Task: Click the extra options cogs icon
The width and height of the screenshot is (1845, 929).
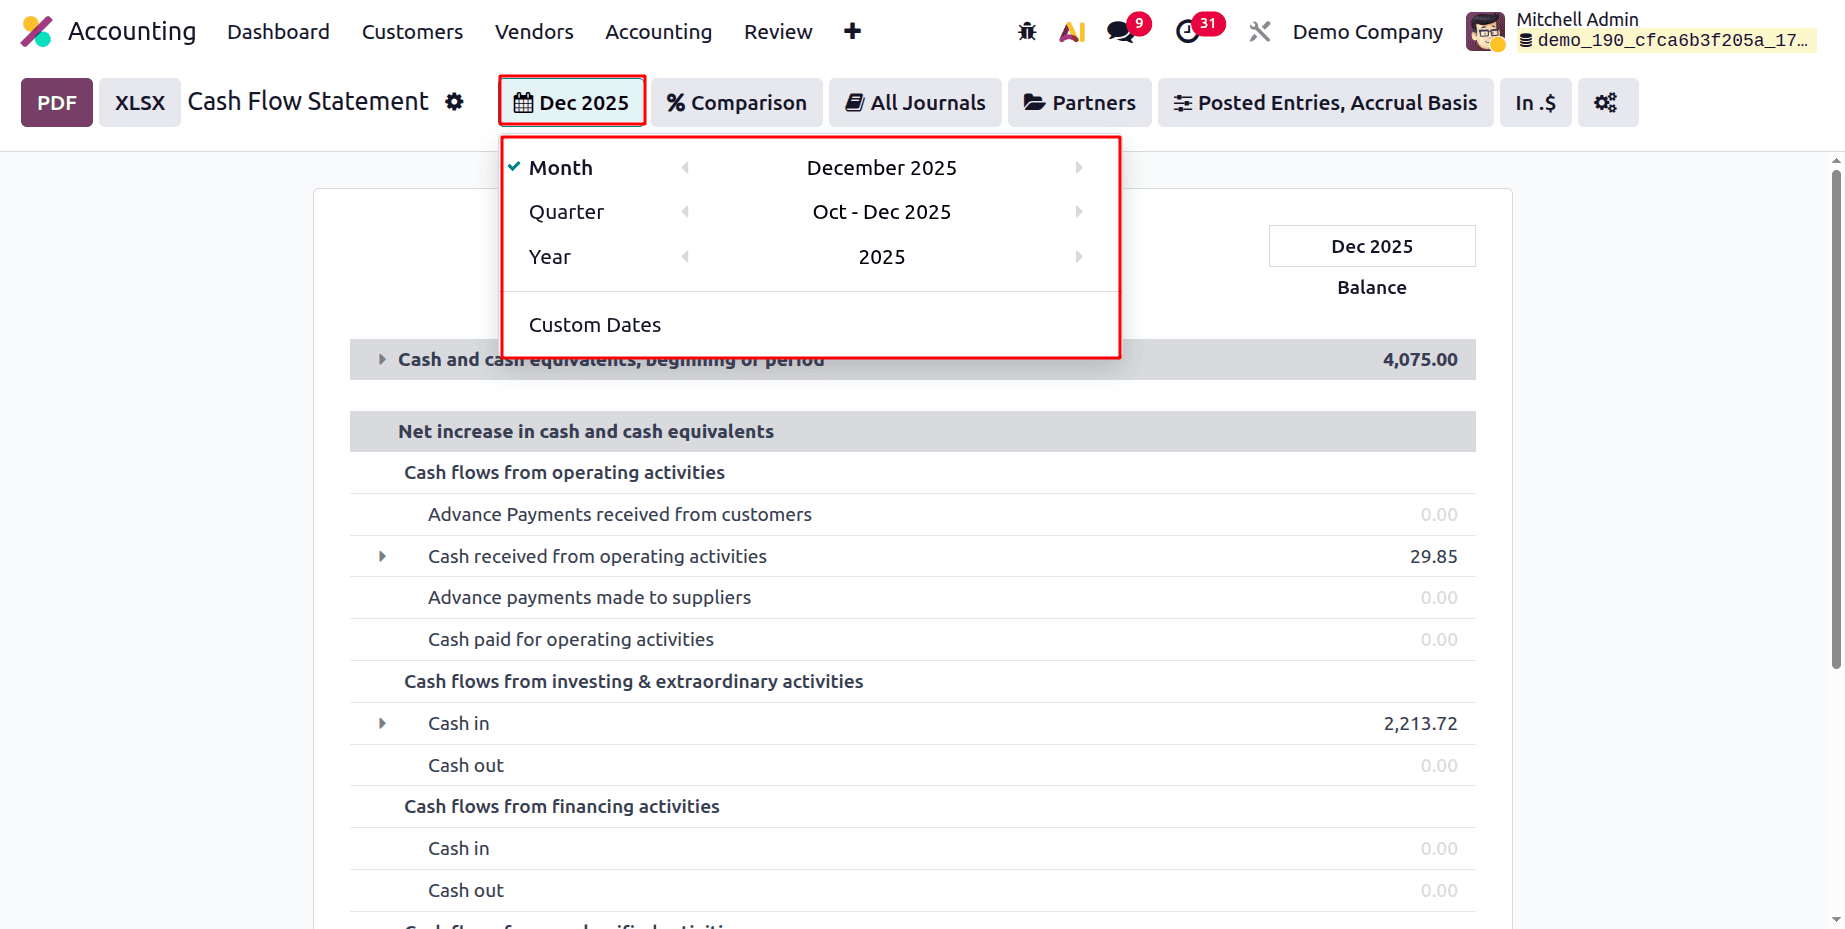Action: click(1606, 102)
